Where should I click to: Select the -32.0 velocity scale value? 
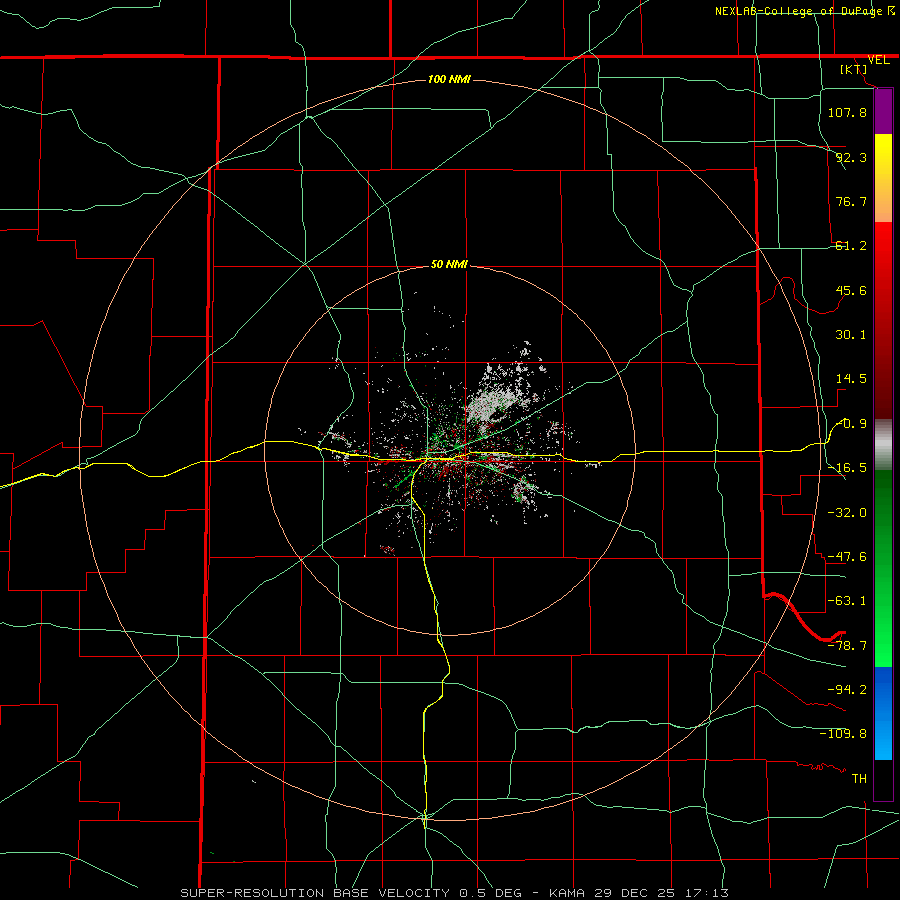pyautogui.click(x=847, y=513)
